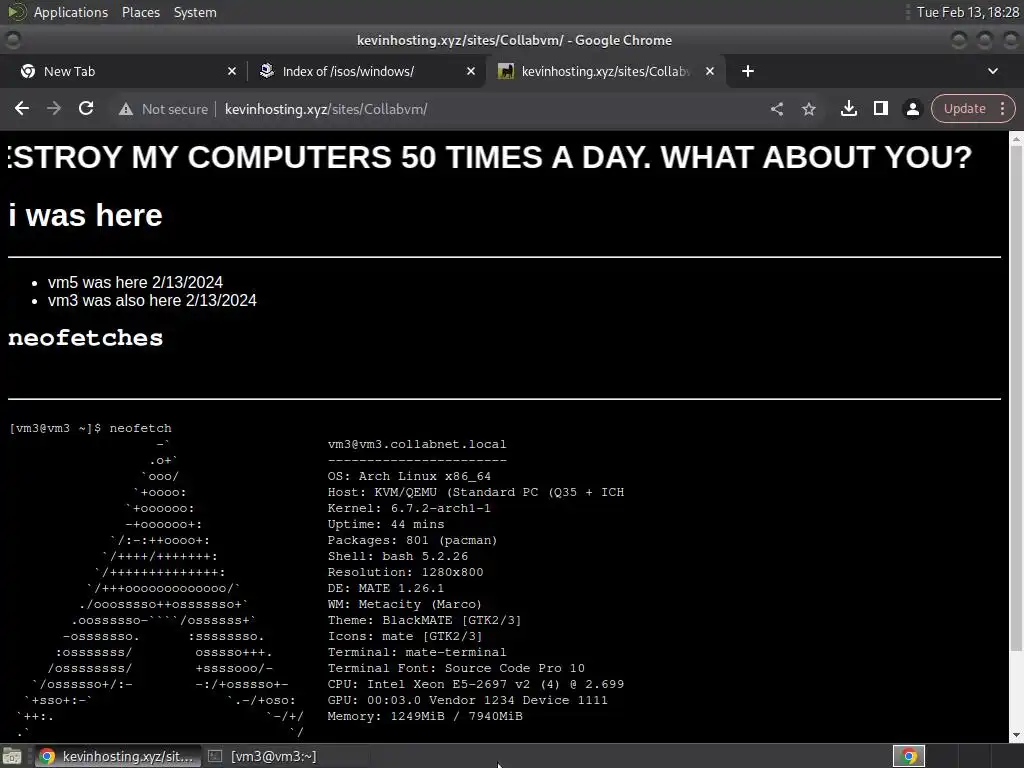
Task: Go back to the previous page
Action: point(22,108)
